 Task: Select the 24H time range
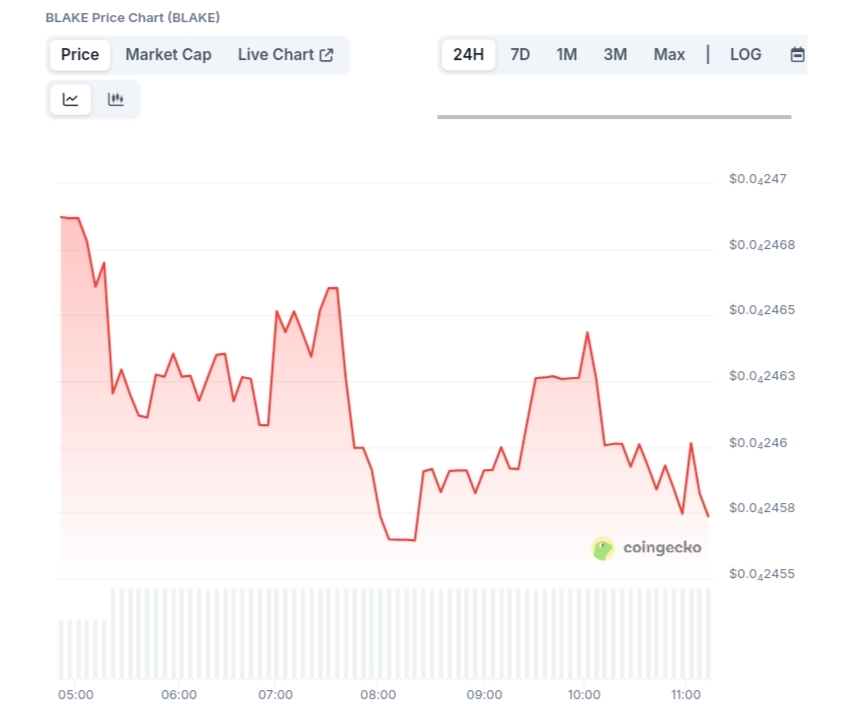pyautogui.click(x=468, y=54)
